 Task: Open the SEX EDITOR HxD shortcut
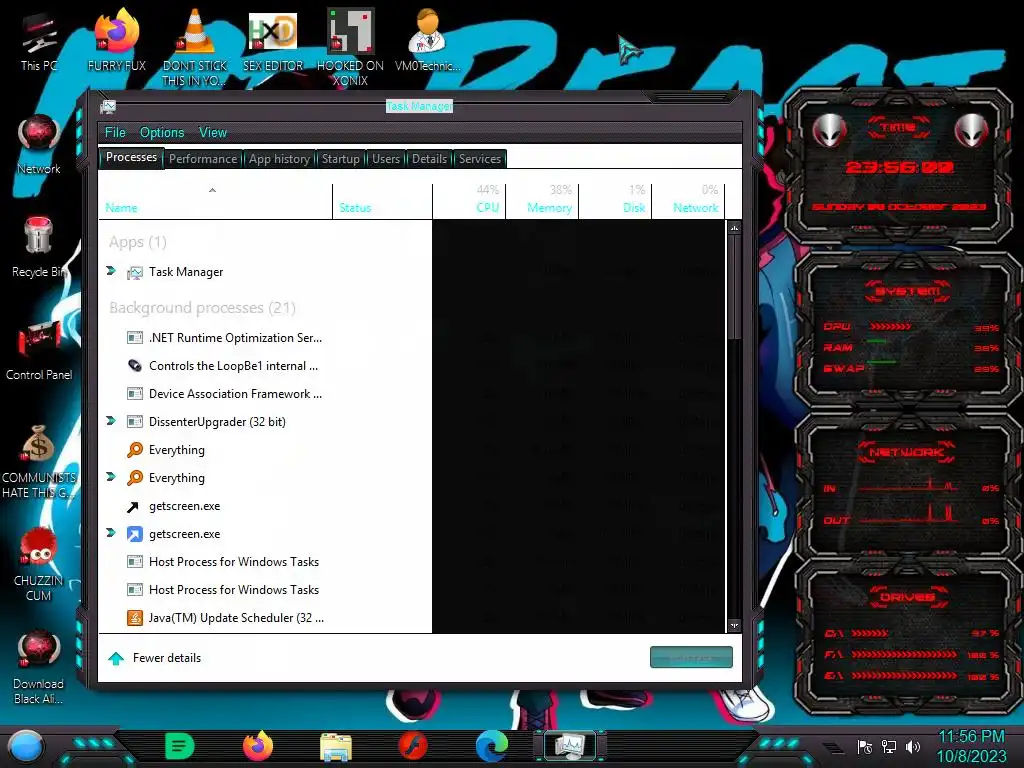[x=273, y=40]
